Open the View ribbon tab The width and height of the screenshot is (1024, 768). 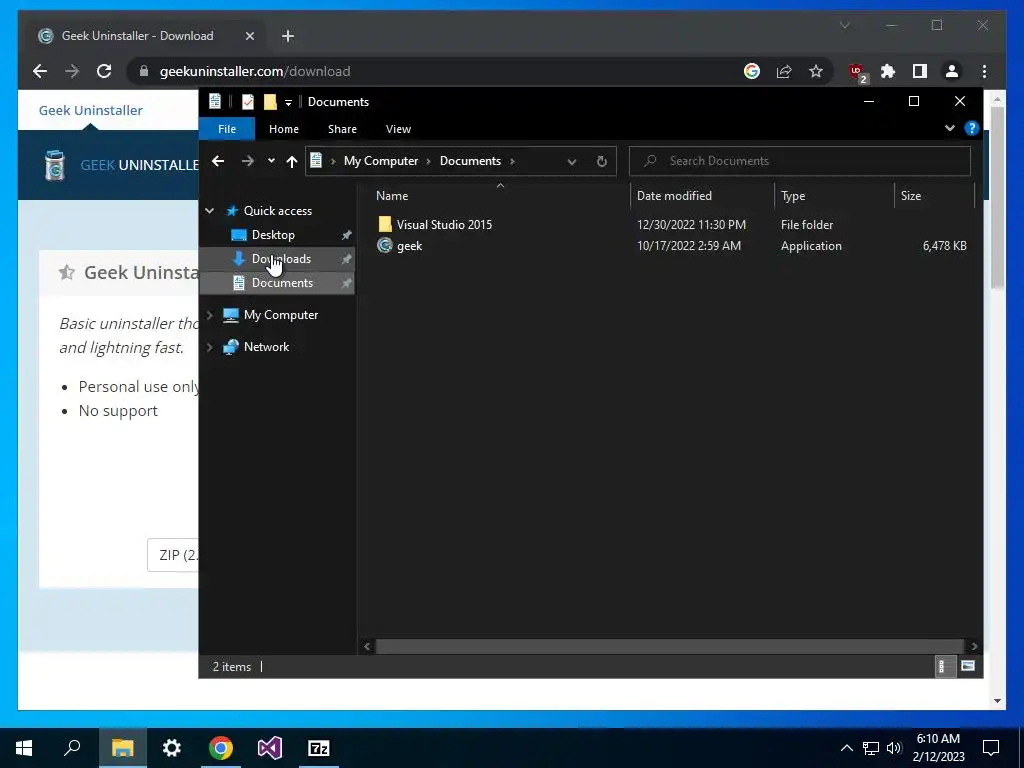398,129
